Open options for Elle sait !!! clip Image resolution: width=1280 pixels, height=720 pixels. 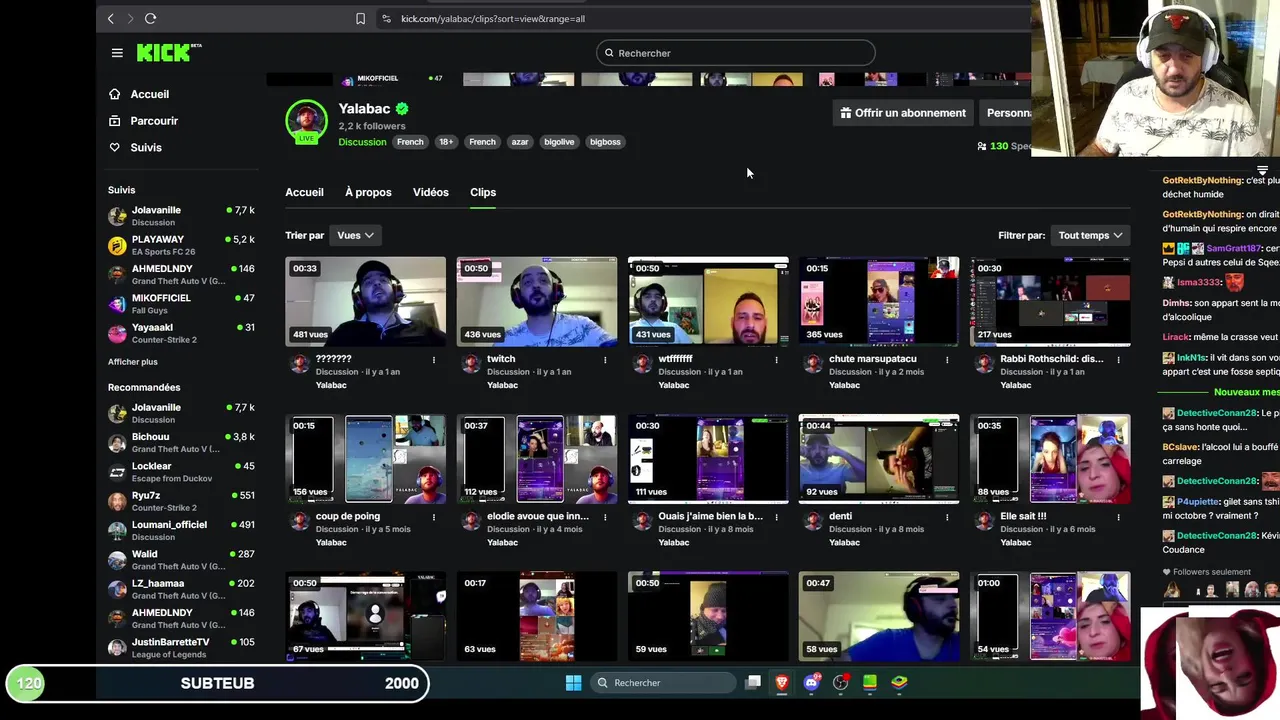click(x=1118, y=517)
